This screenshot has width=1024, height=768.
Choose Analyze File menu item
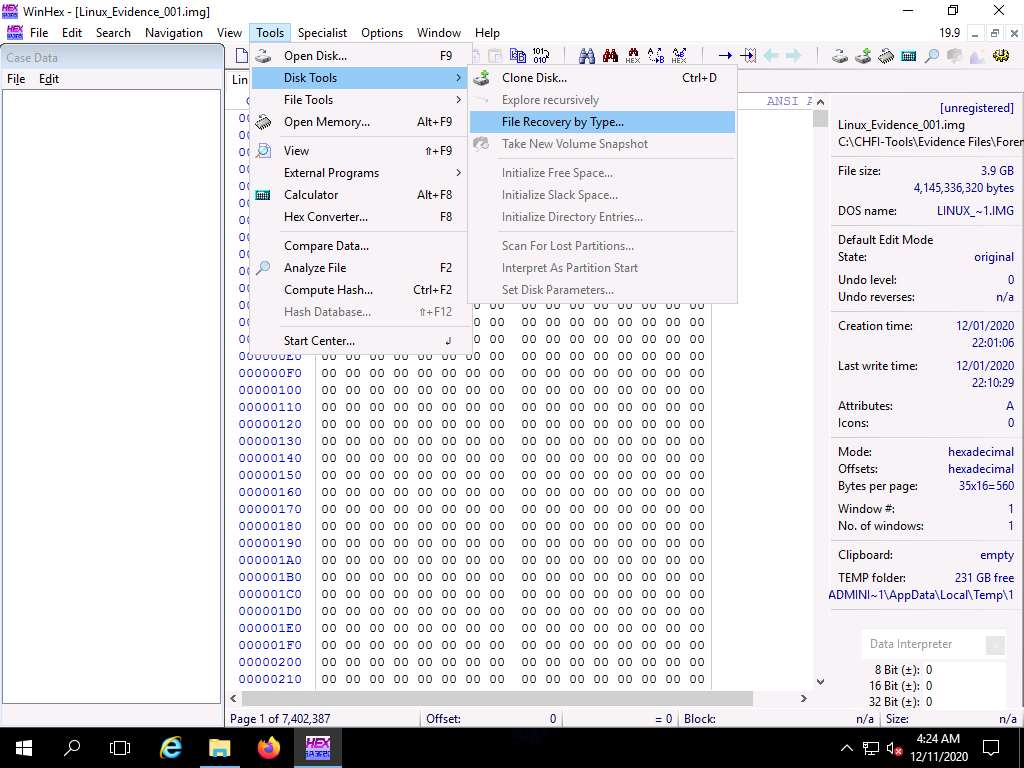[359, 268]
